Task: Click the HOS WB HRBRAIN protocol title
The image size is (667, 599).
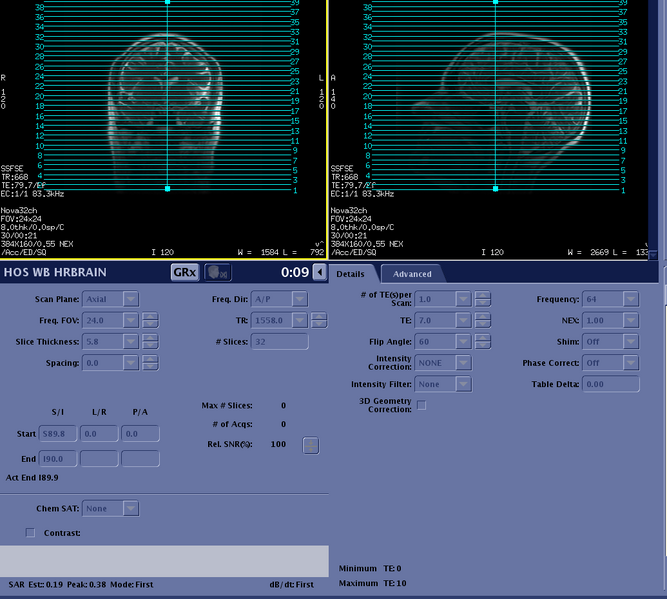Action: pyautogui.click(x=55, y=272)
